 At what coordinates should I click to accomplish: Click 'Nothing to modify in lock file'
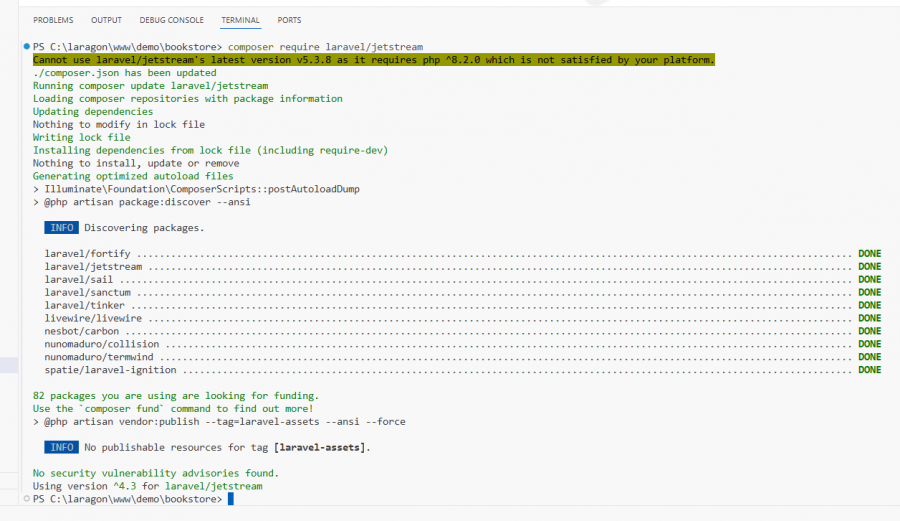click(119, 125)
